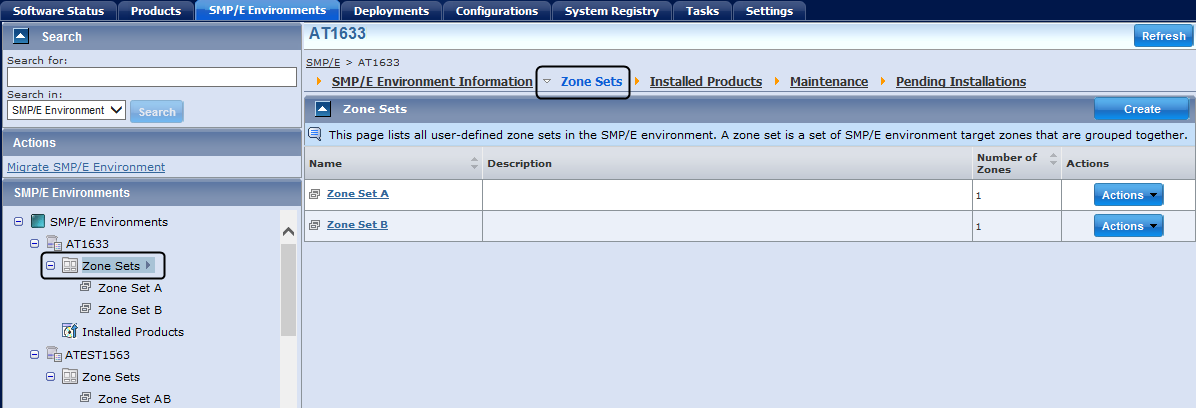The image size is (1196, 408).
Task: Collapse Zone Sets table panel icon
Action: click(x=323, y=109)
